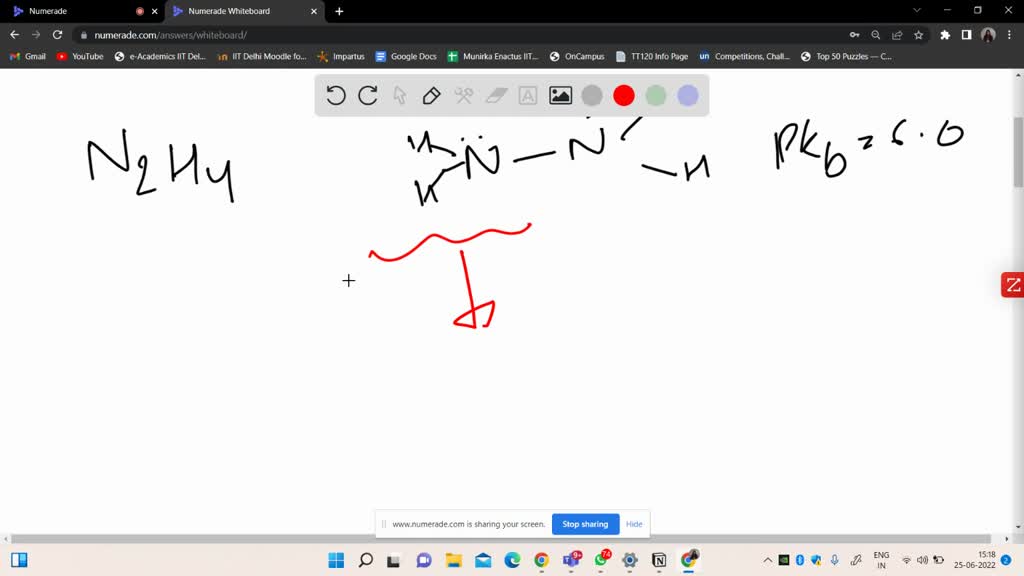Open ENG IN language switcher
This screenshot has height=576, width=1024.
[x=881, y=560]
